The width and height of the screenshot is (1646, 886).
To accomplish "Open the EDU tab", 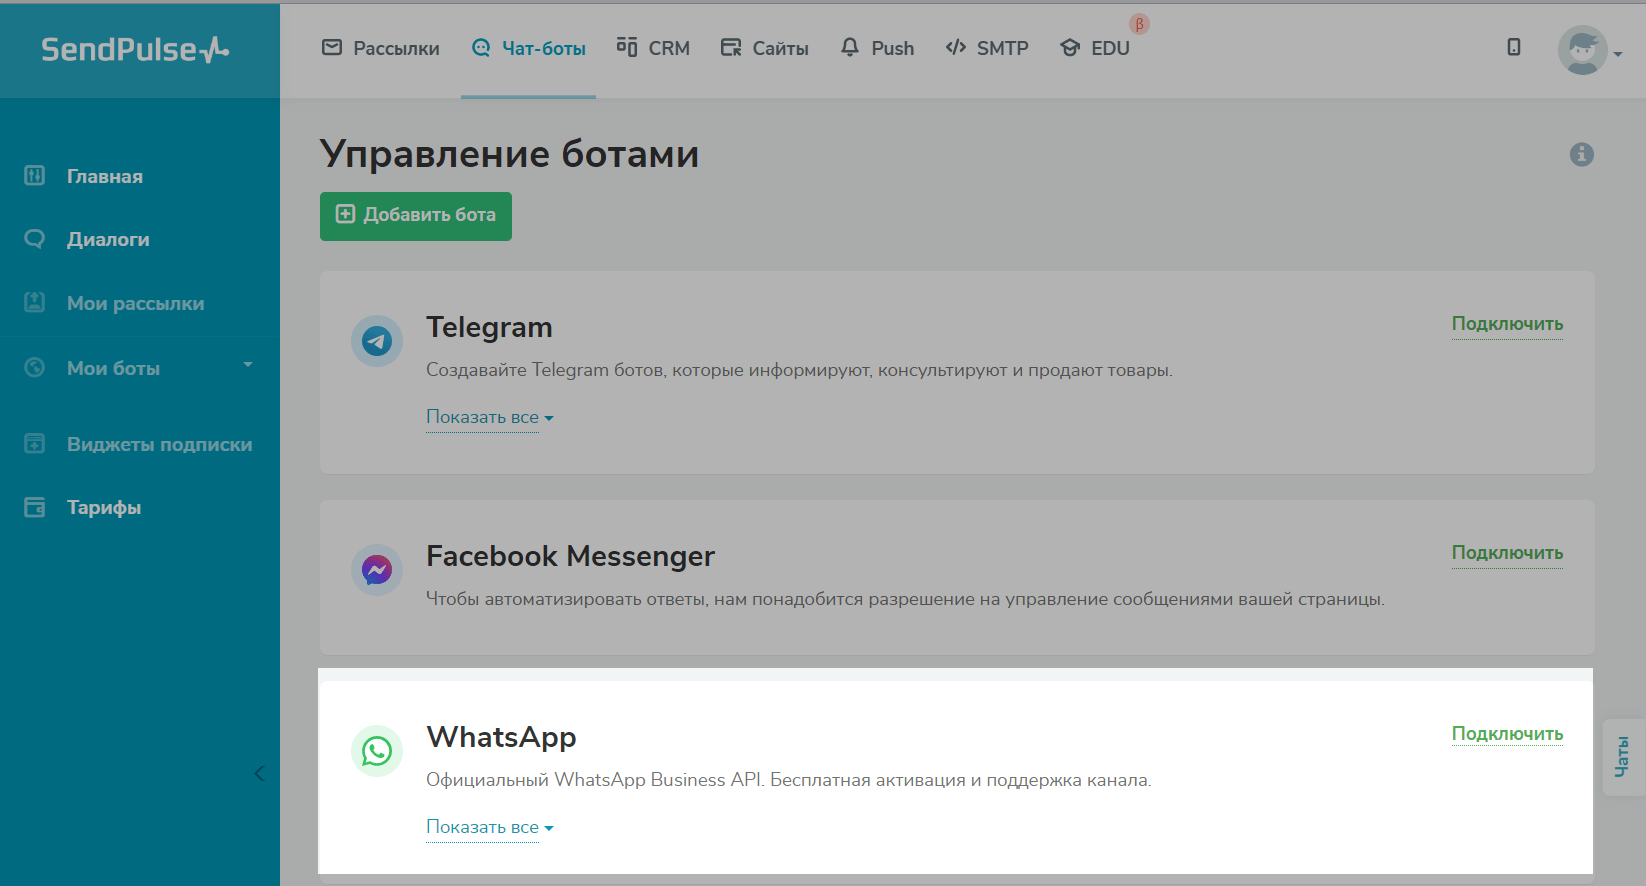I will click(x=1094, y=48).
